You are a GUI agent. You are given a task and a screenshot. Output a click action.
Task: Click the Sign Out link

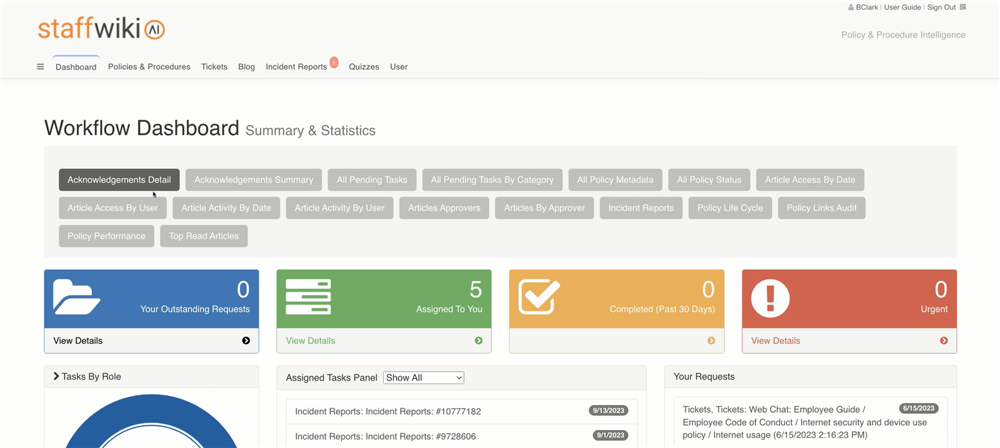(x=941, y=7)
